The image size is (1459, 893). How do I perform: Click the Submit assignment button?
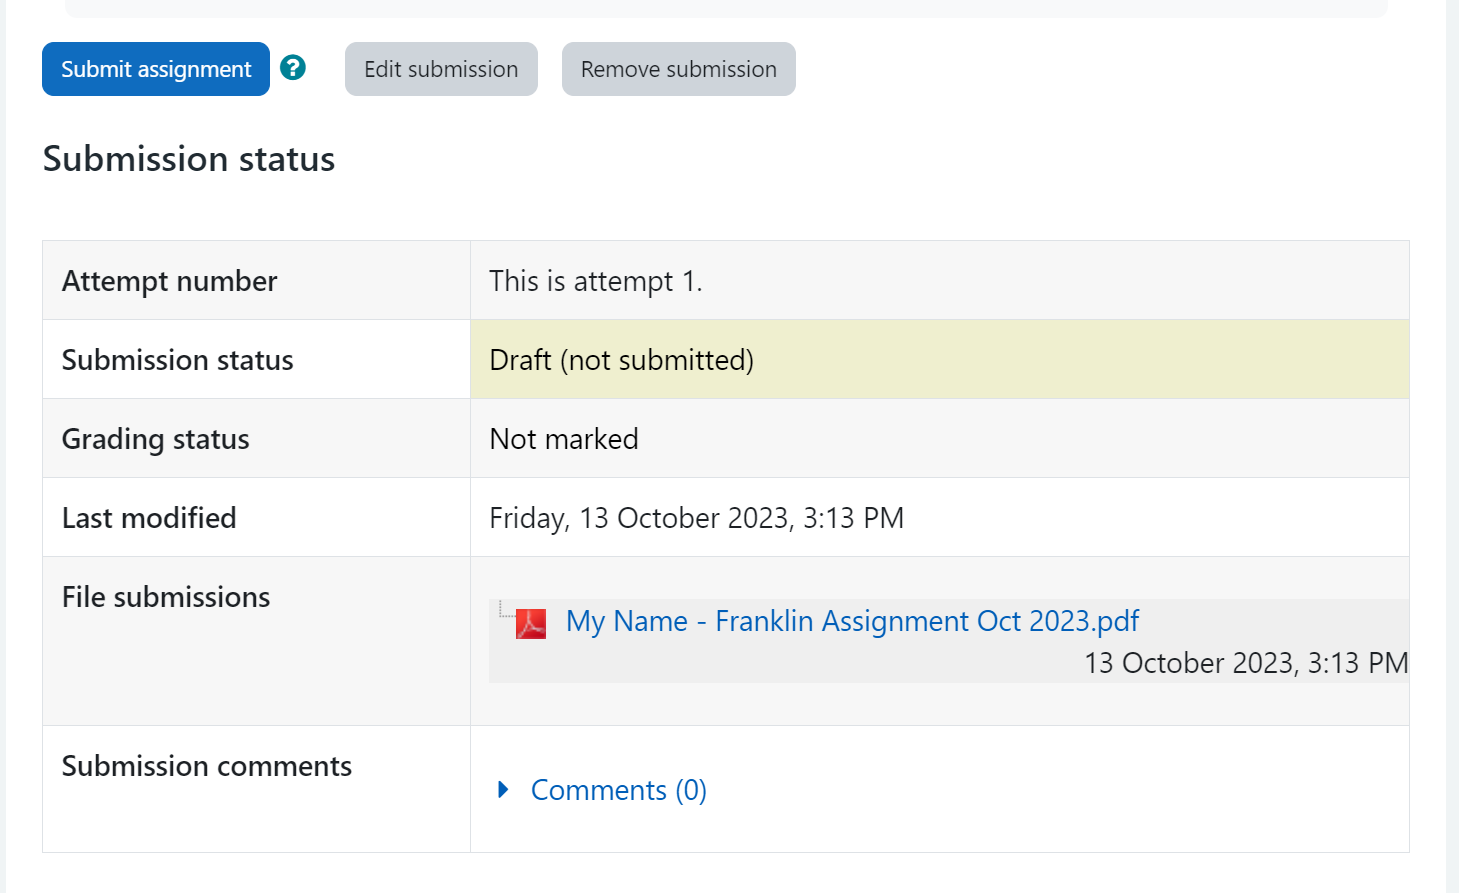(156, 69)
